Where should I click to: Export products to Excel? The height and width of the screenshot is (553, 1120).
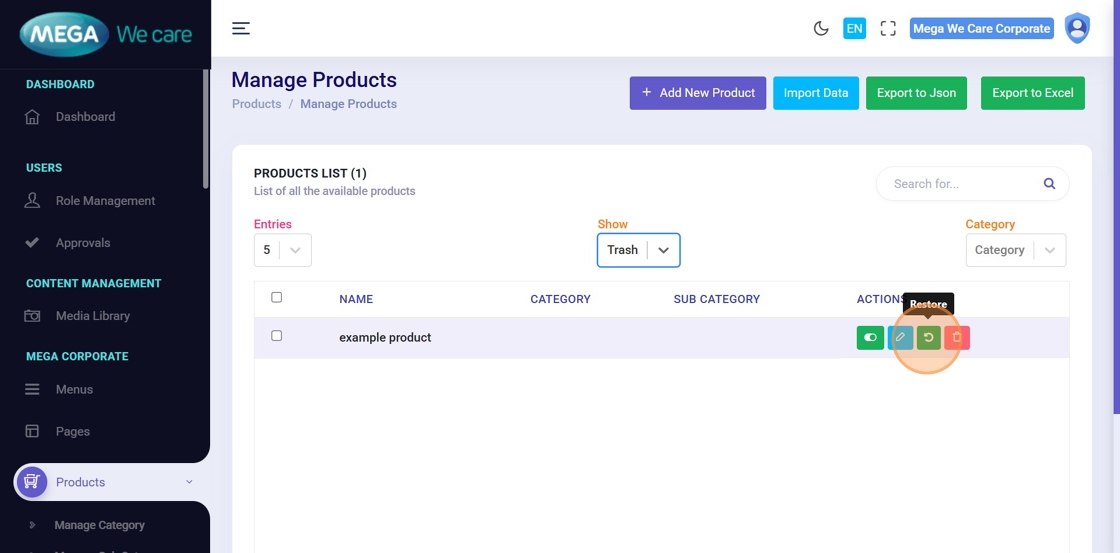pos(1032,93)
